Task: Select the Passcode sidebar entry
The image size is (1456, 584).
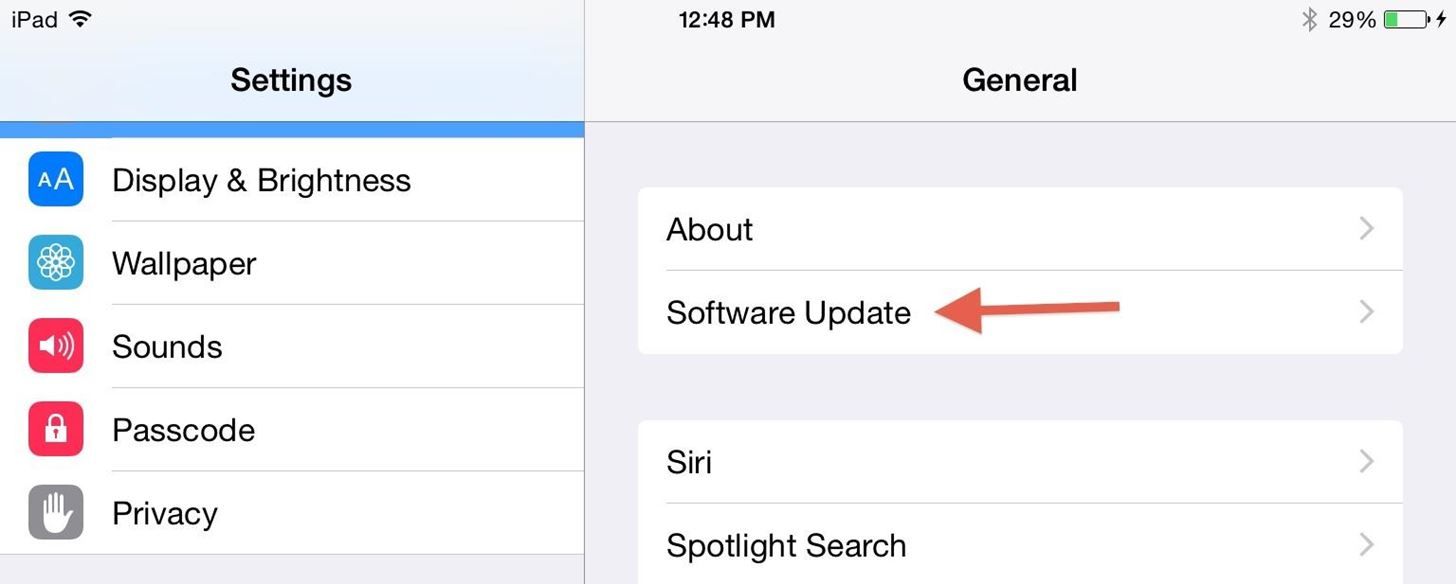Action: (x=183, y=429)
